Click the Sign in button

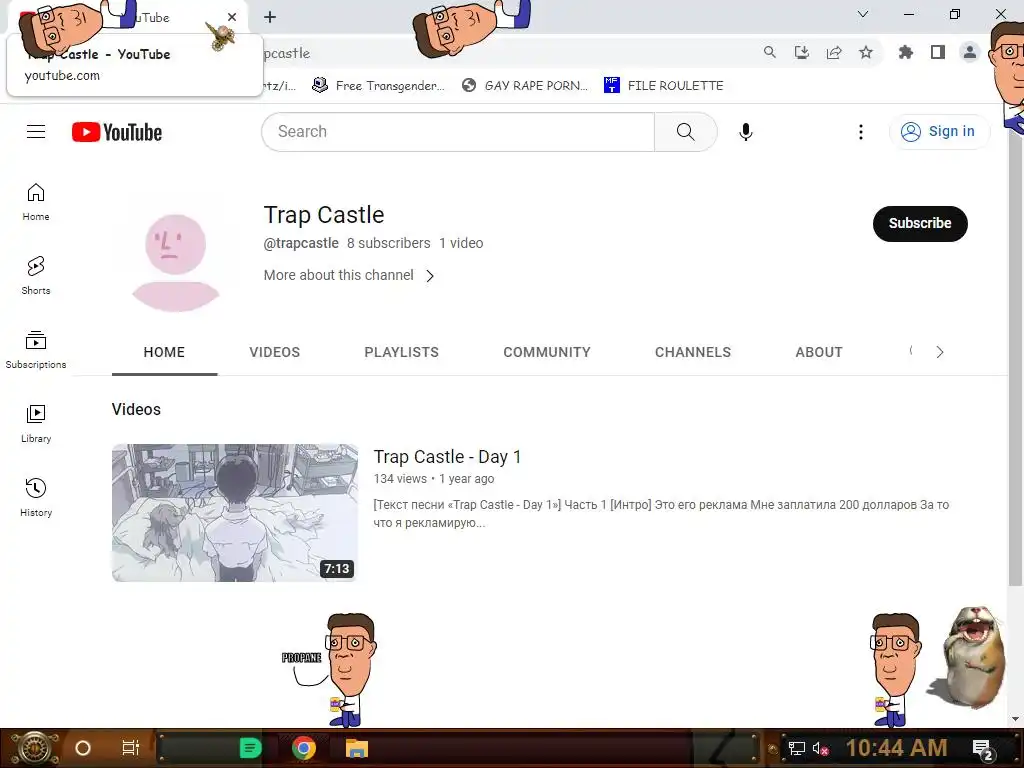[939, 132]
